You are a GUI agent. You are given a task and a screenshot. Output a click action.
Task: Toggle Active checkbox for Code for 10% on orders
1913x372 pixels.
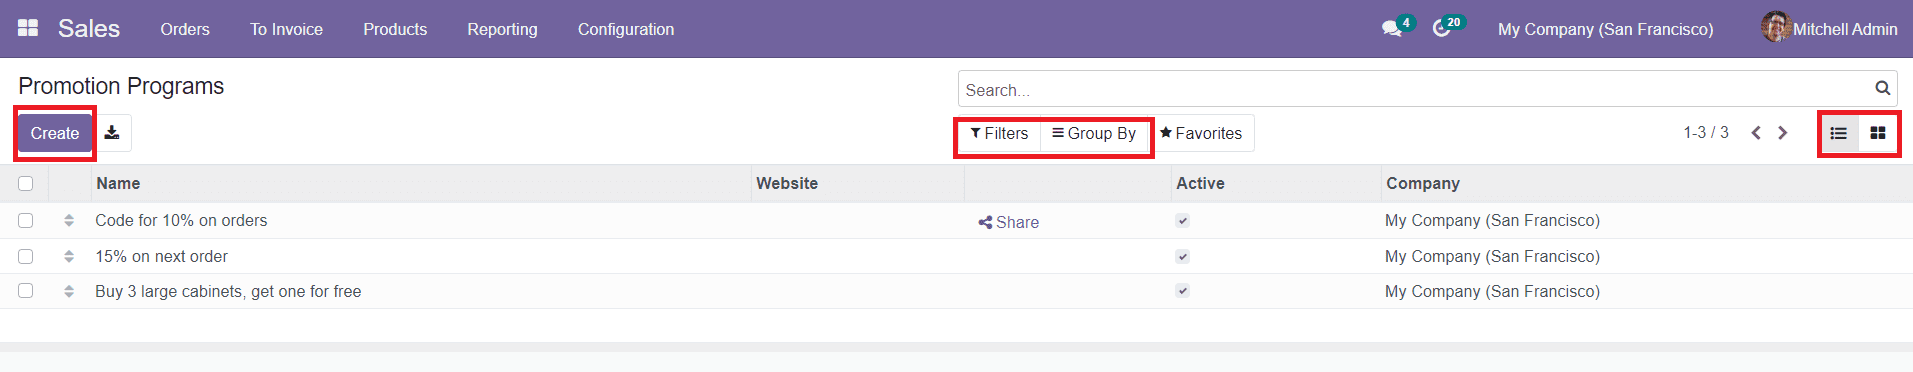tap(1183, 220)
